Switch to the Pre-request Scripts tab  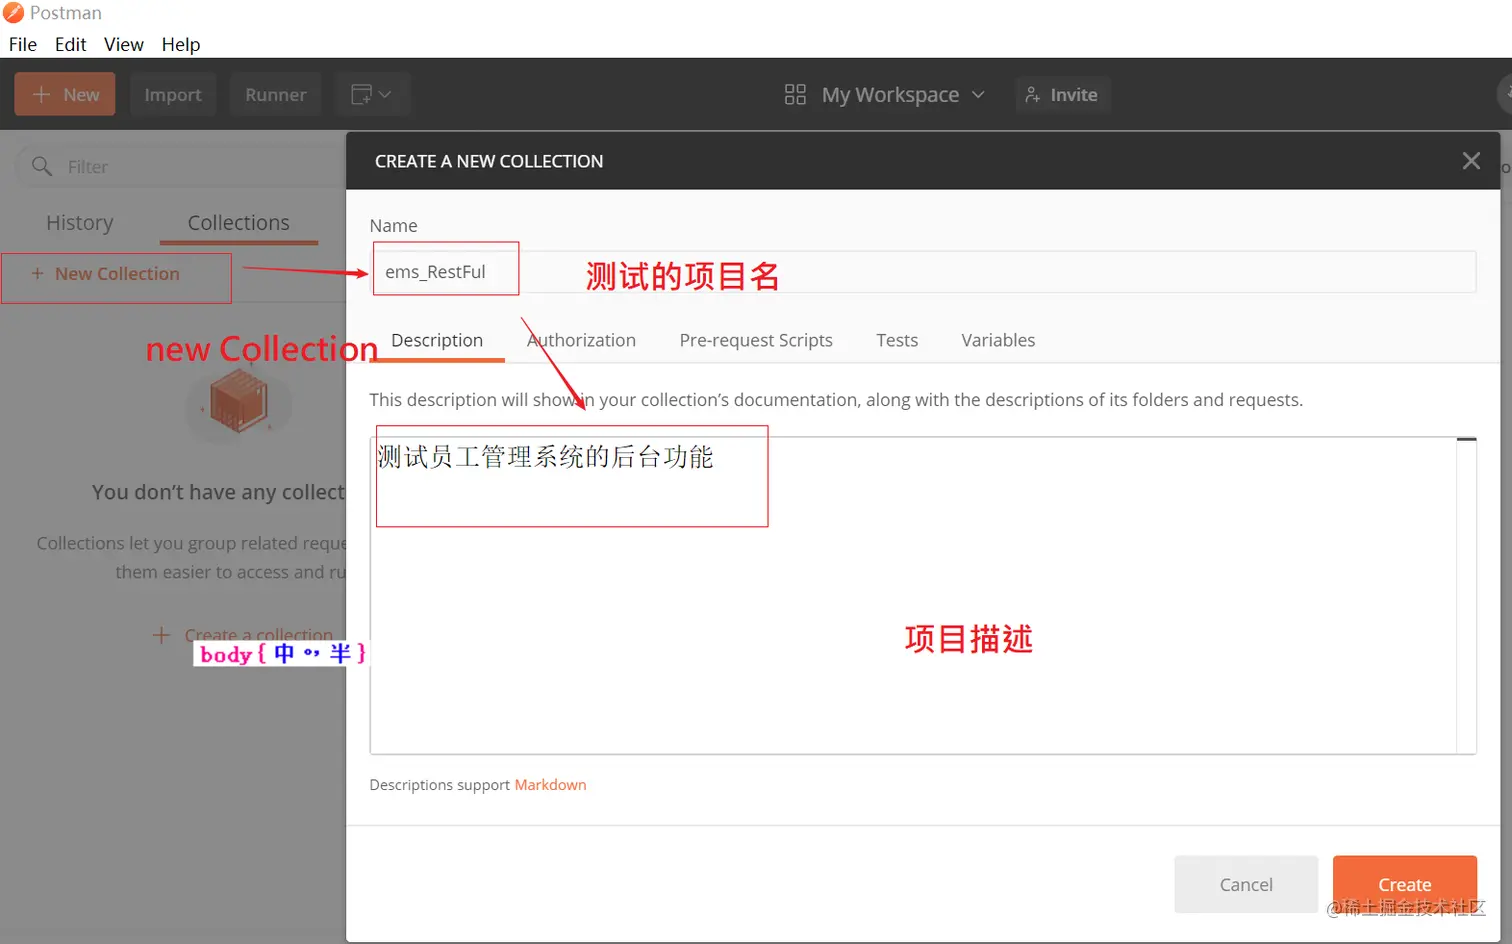pyautogui.click(x=756, y=340)
